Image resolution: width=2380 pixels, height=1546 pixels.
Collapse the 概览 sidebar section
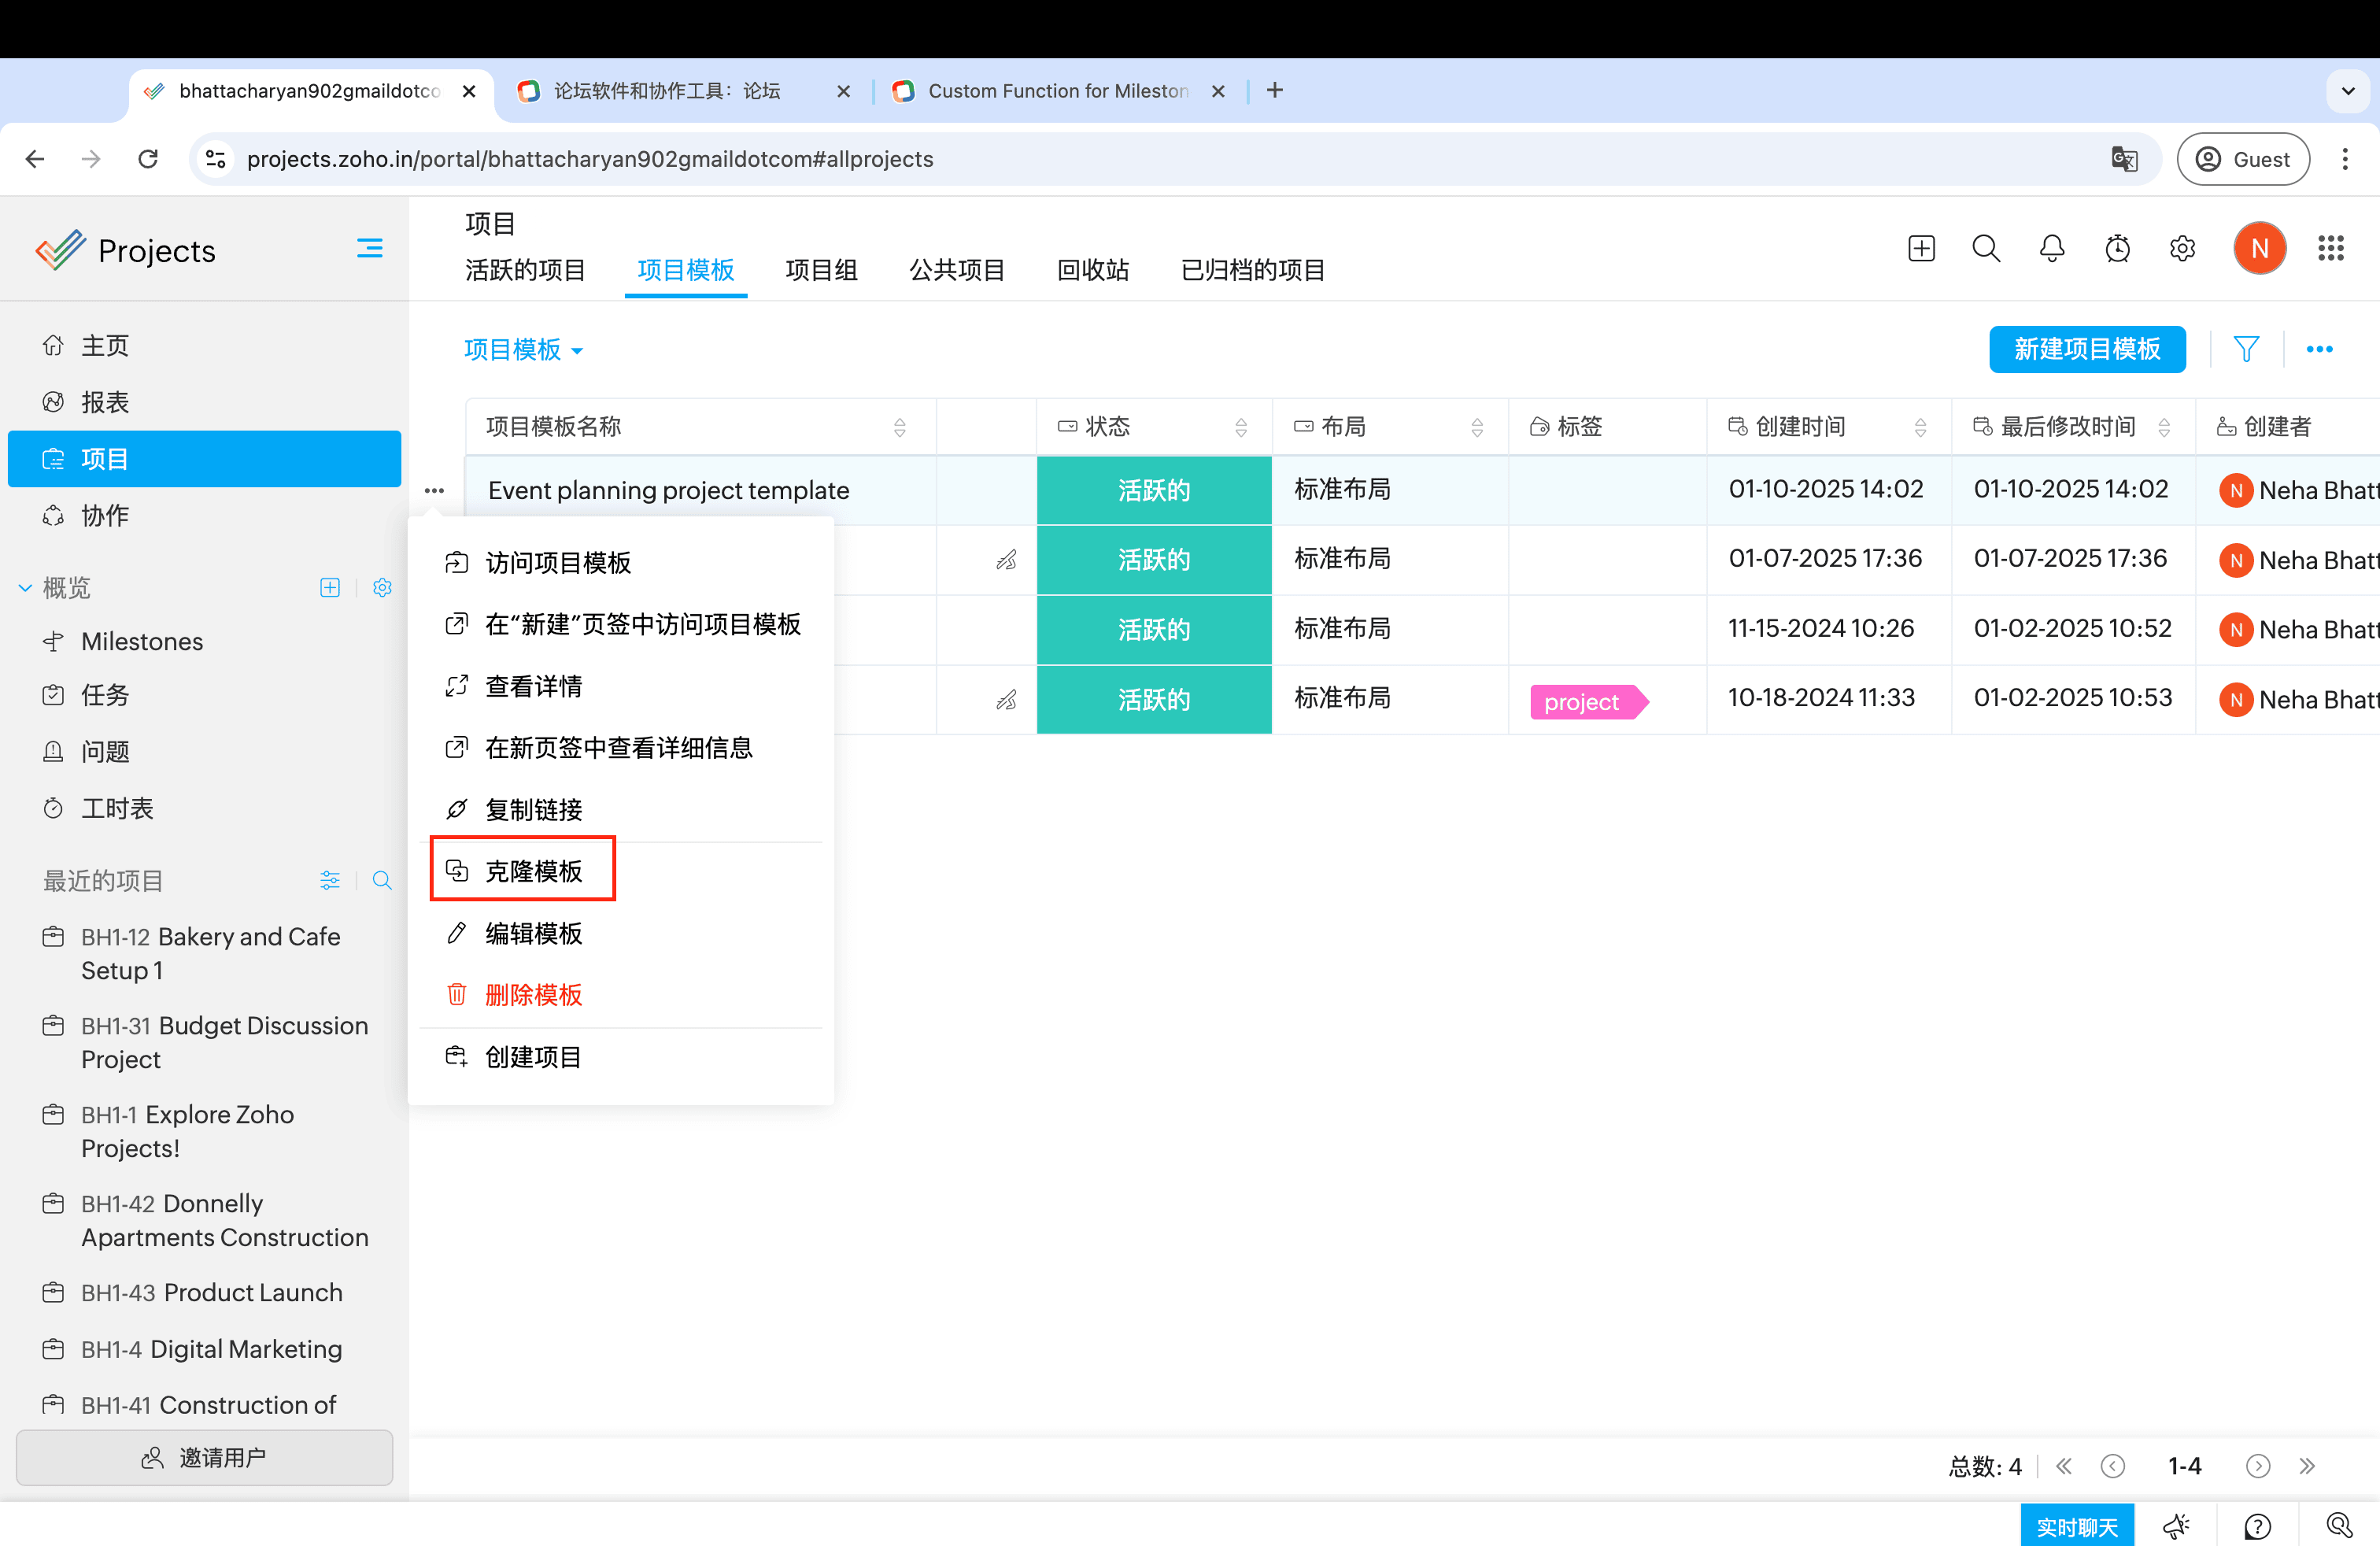[x=25, y=588]
